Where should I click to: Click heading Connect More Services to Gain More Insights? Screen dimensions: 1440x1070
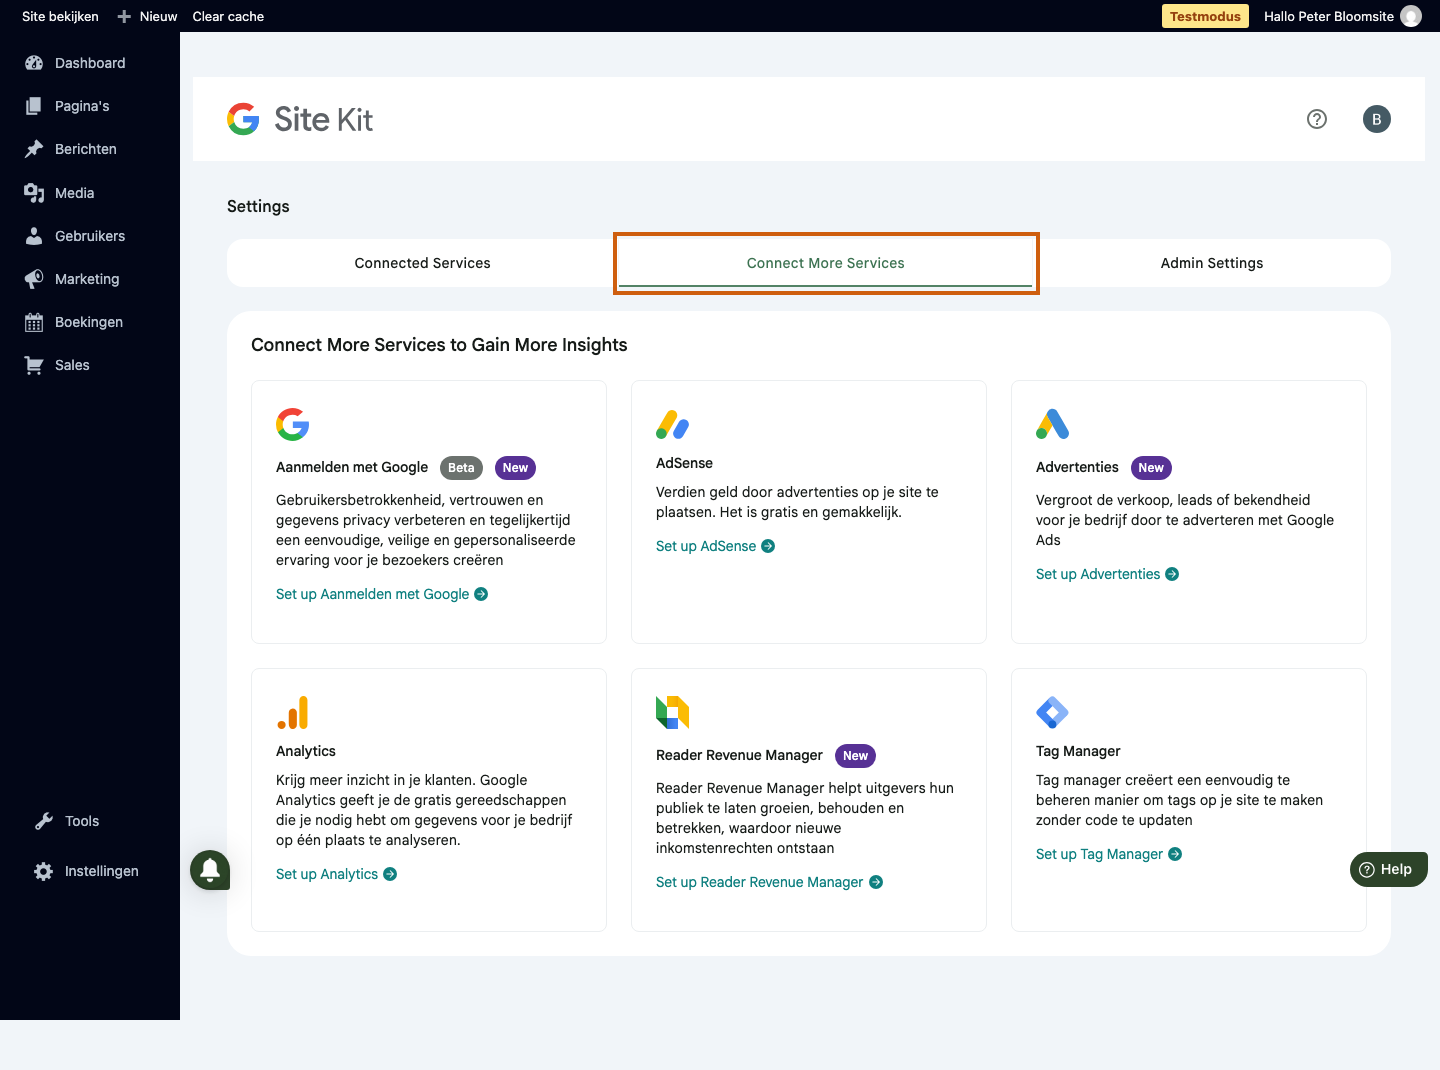pos(439,345)
